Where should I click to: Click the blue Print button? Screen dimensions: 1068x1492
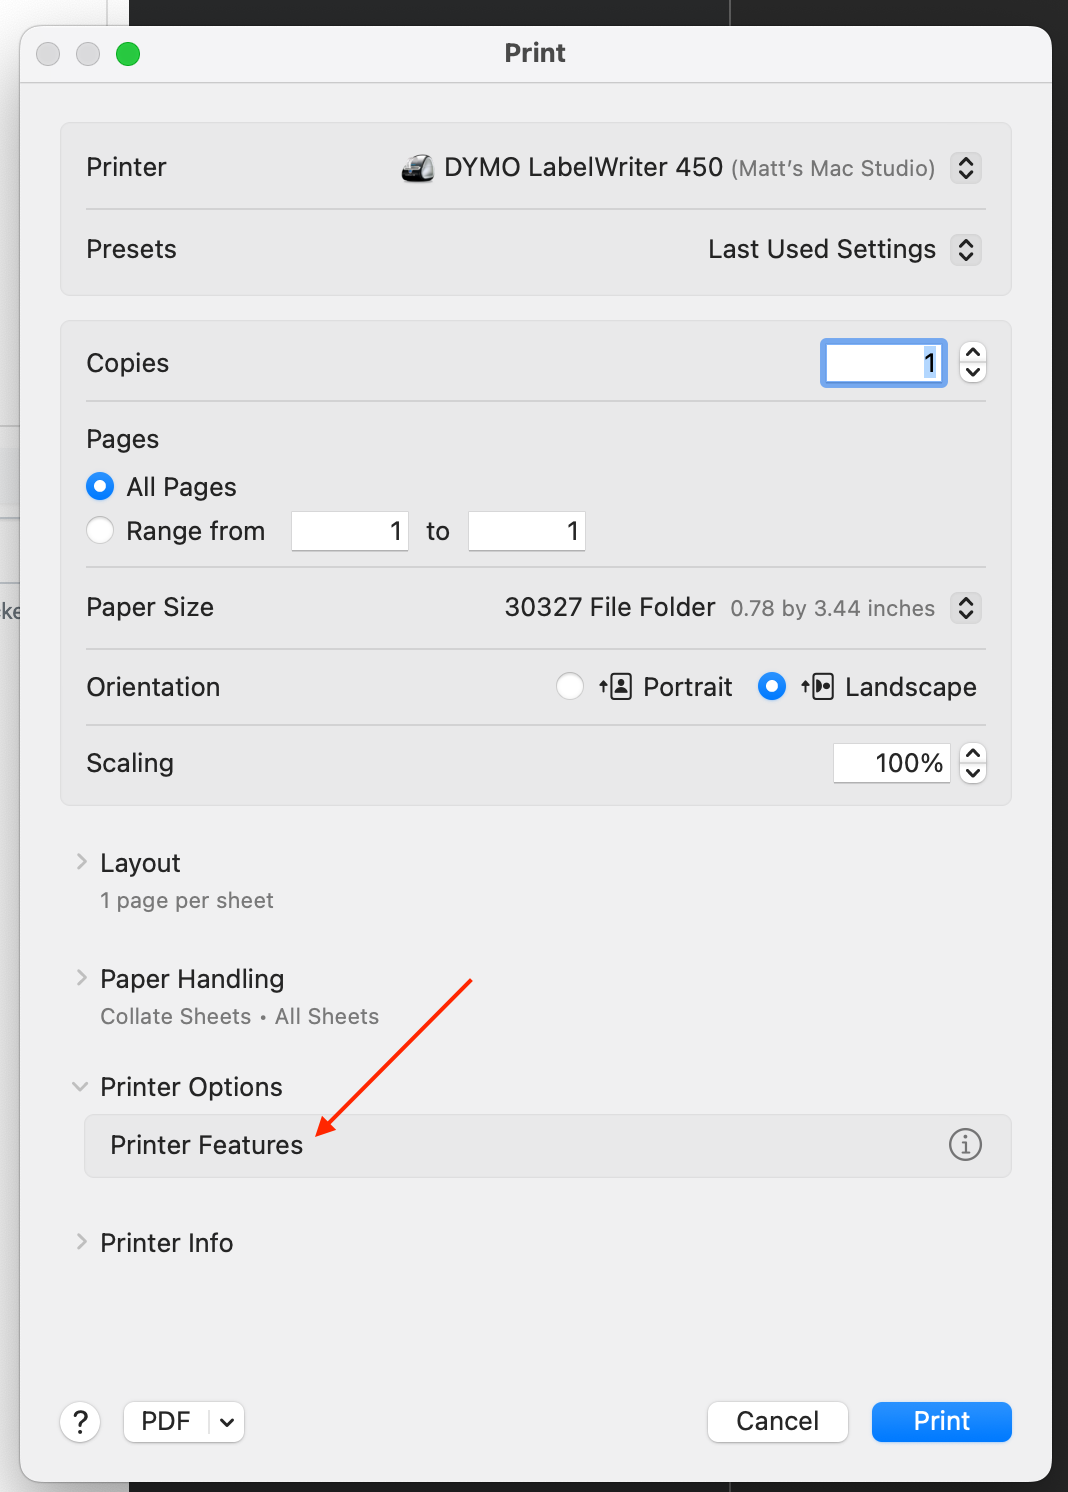[941, 1421]
